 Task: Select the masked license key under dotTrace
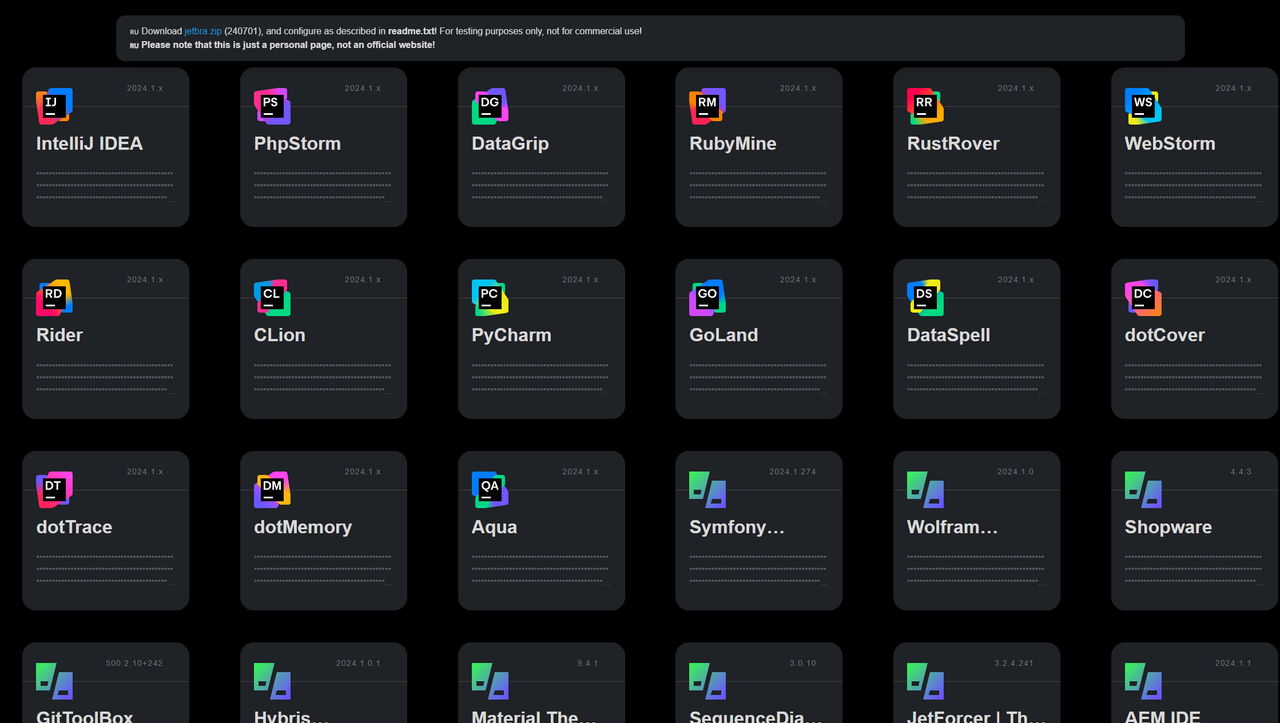click(105, 569)
